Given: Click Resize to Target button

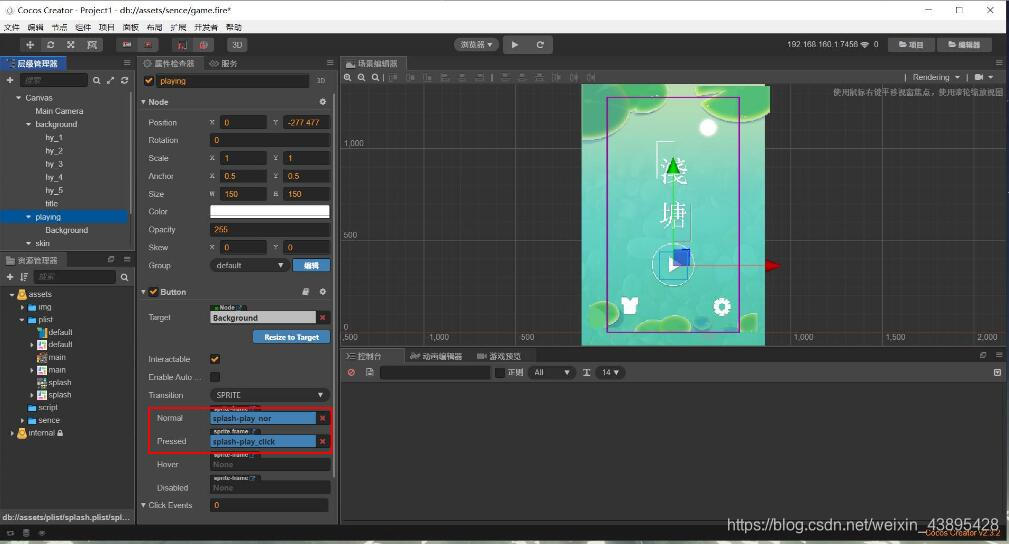Looking at the screenshot, I should (292, 337).
